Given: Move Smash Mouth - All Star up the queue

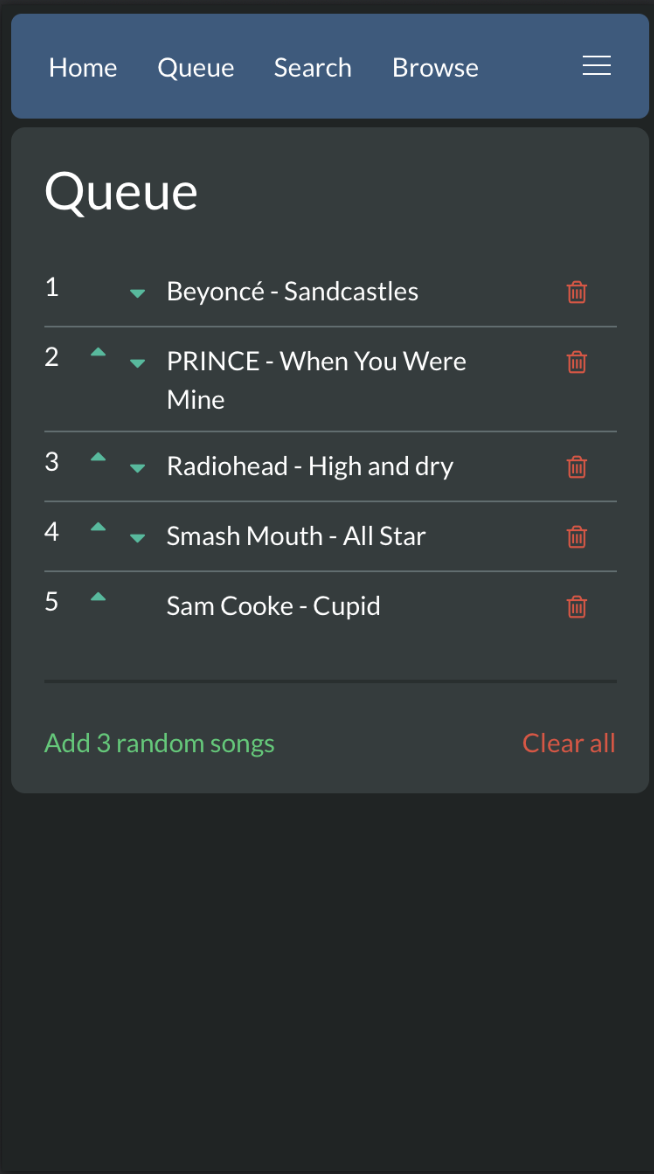Looking at the screenshot, I should [x=98, y=527].
